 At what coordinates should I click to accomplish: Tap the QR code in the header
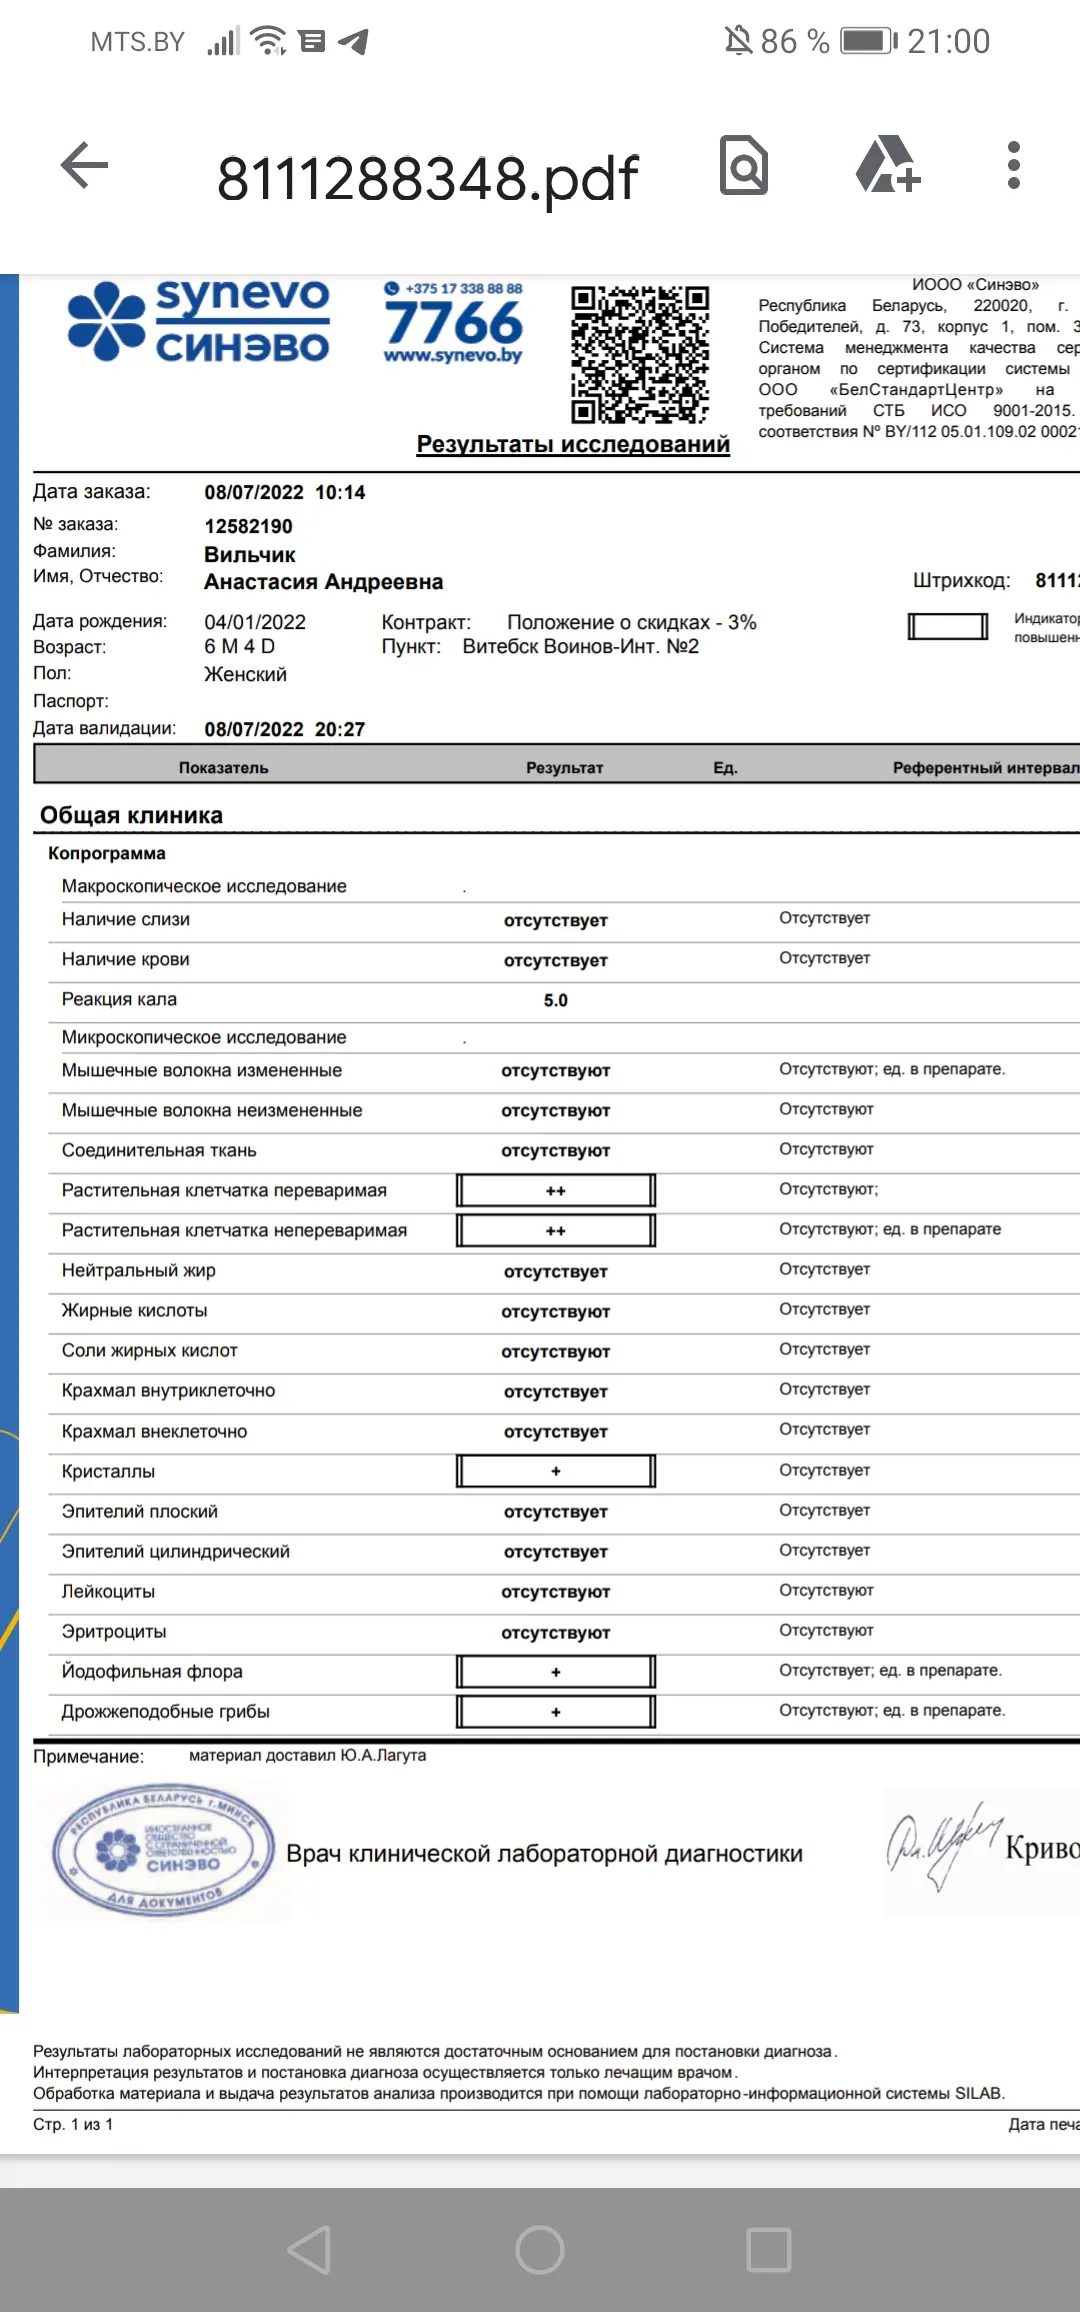tap(640, 355)
